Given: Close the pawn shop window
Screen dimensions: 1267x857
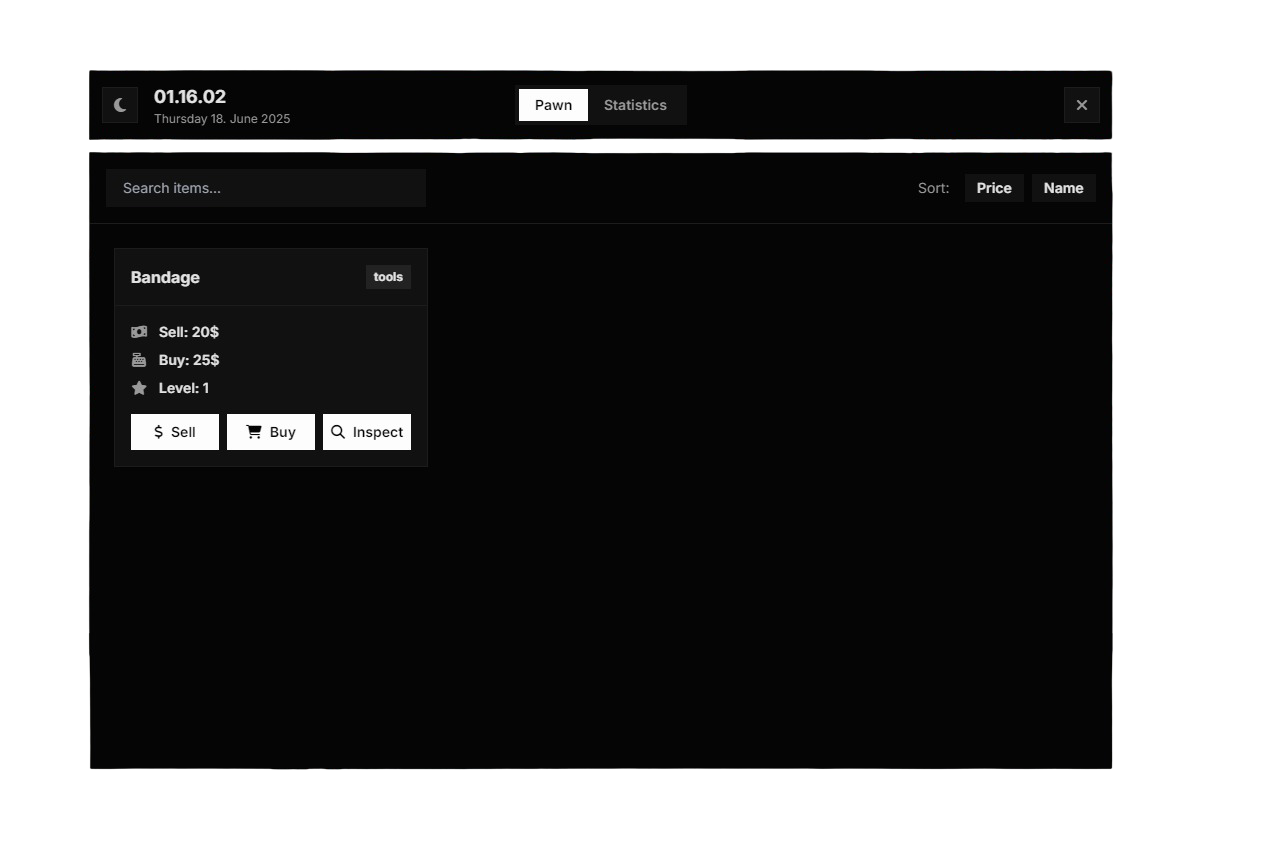Looking at the screenshot, I should point(1081,104).
